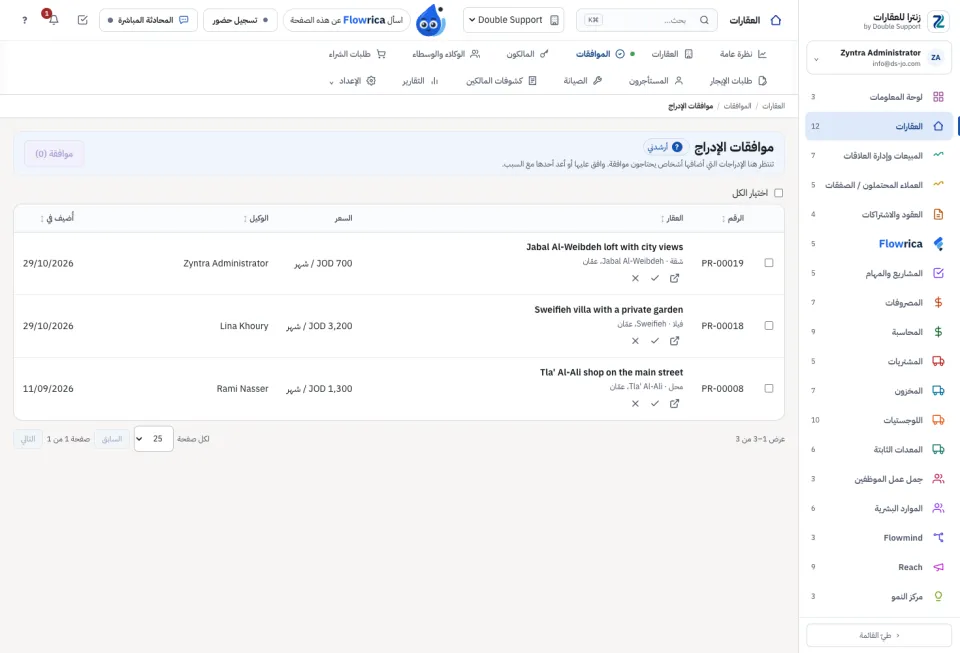
Task: Click the blue help icon beside أرشدني
Action: click(x=677, y=147)
